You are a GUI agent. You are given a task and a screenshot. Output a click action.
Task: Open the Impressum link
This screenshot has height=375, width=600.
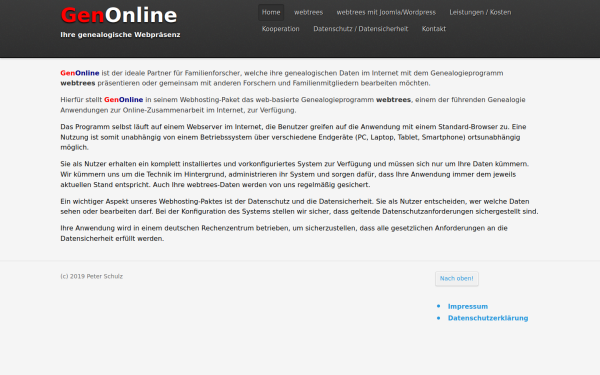pos(468,307)
